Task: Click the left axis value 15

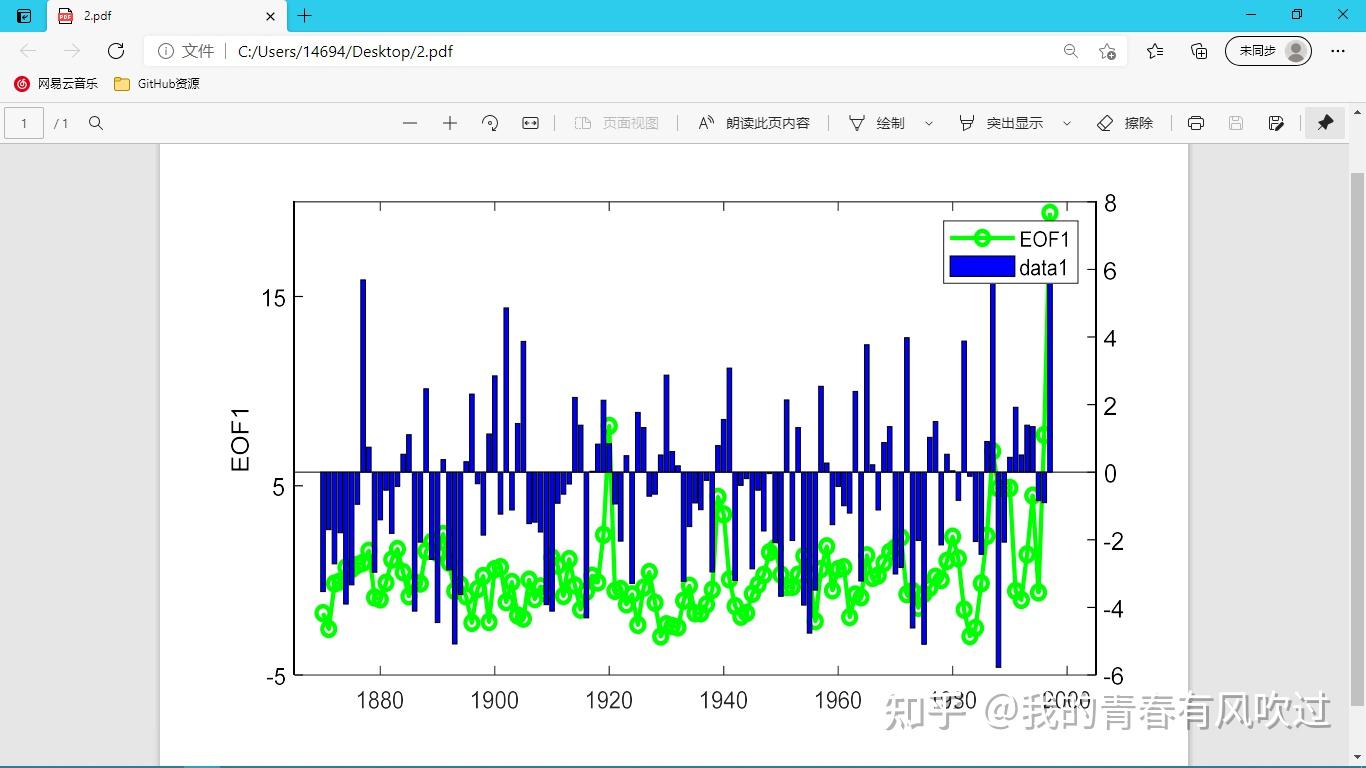Action: click(275, 298)
